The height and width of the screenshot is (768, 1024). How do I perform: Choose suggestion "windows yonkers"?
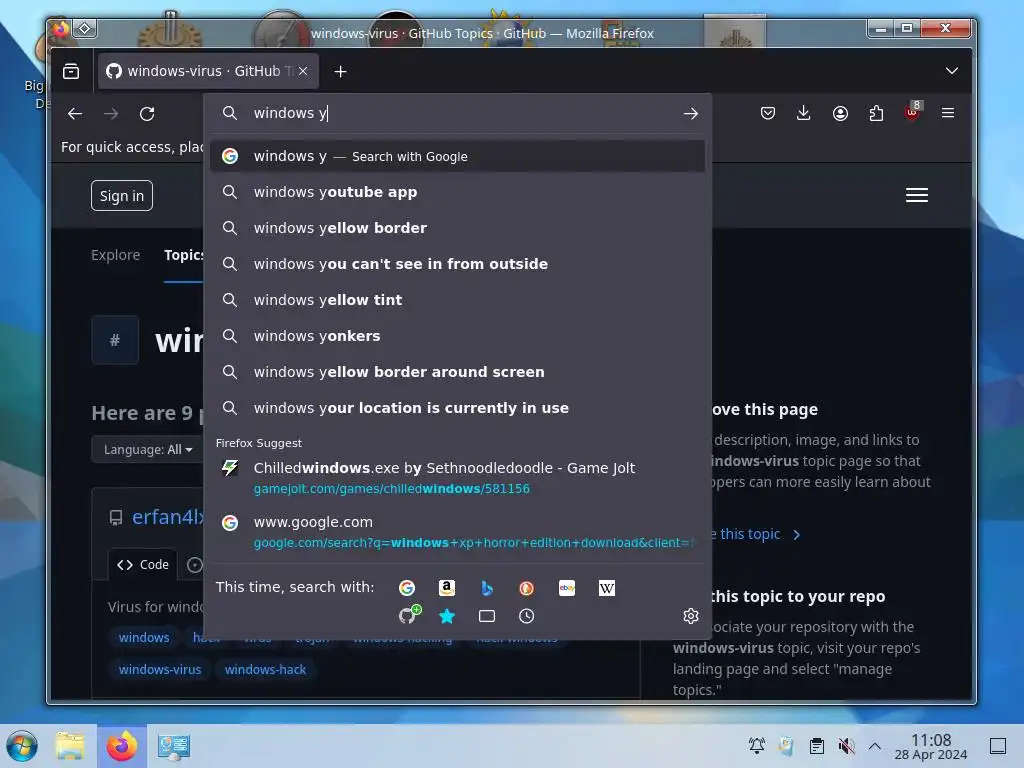pos(457,336)
